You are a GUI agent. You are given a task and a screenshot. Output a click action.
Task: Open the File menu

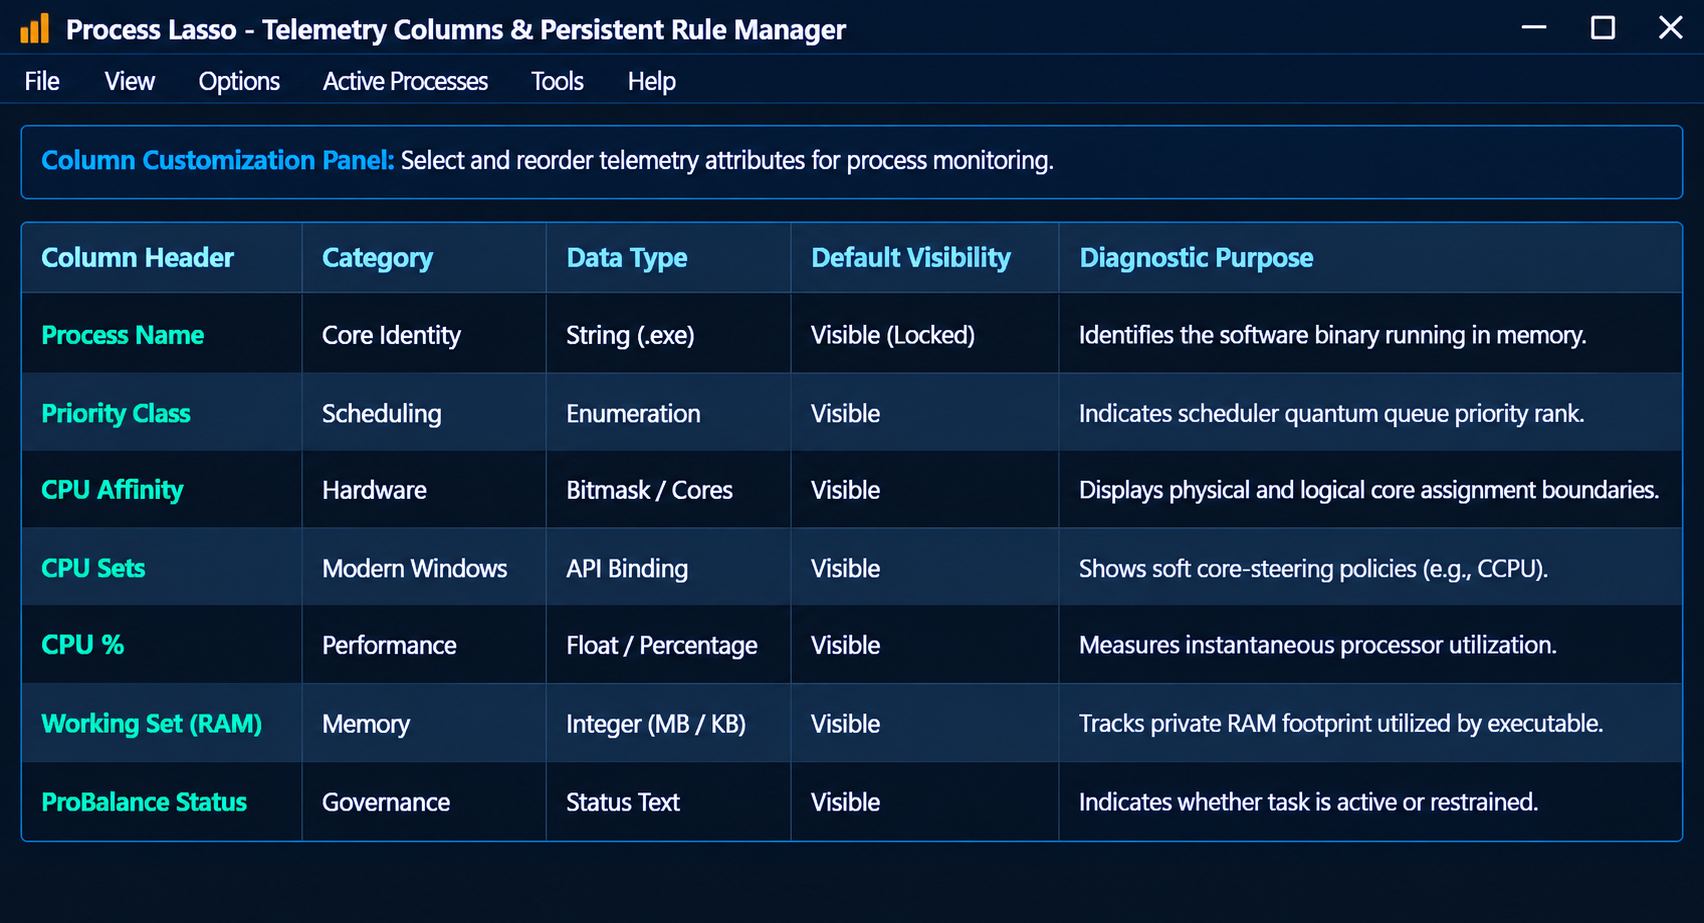pyautogui.click(x=42, y=81)
